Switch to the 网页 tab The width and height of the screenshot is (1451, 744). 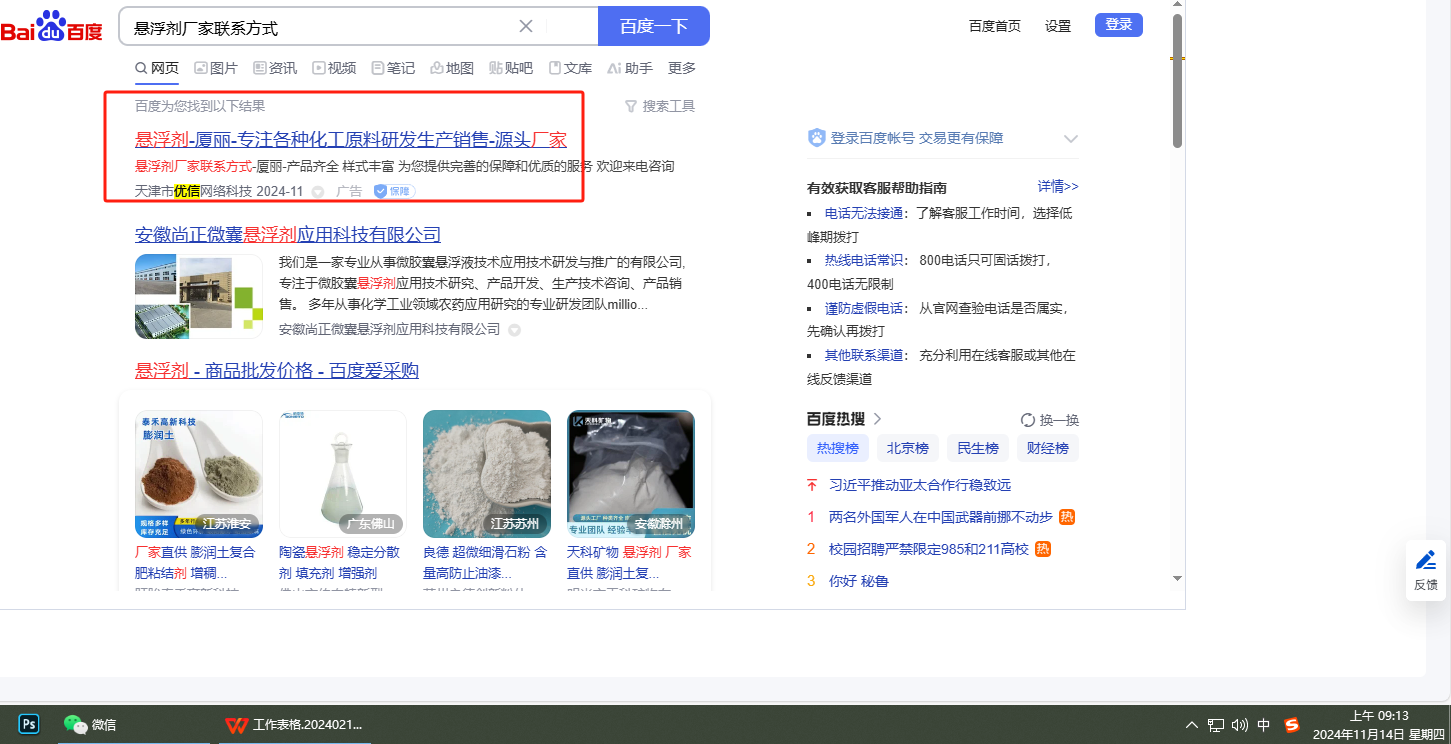tap(157, 68)
